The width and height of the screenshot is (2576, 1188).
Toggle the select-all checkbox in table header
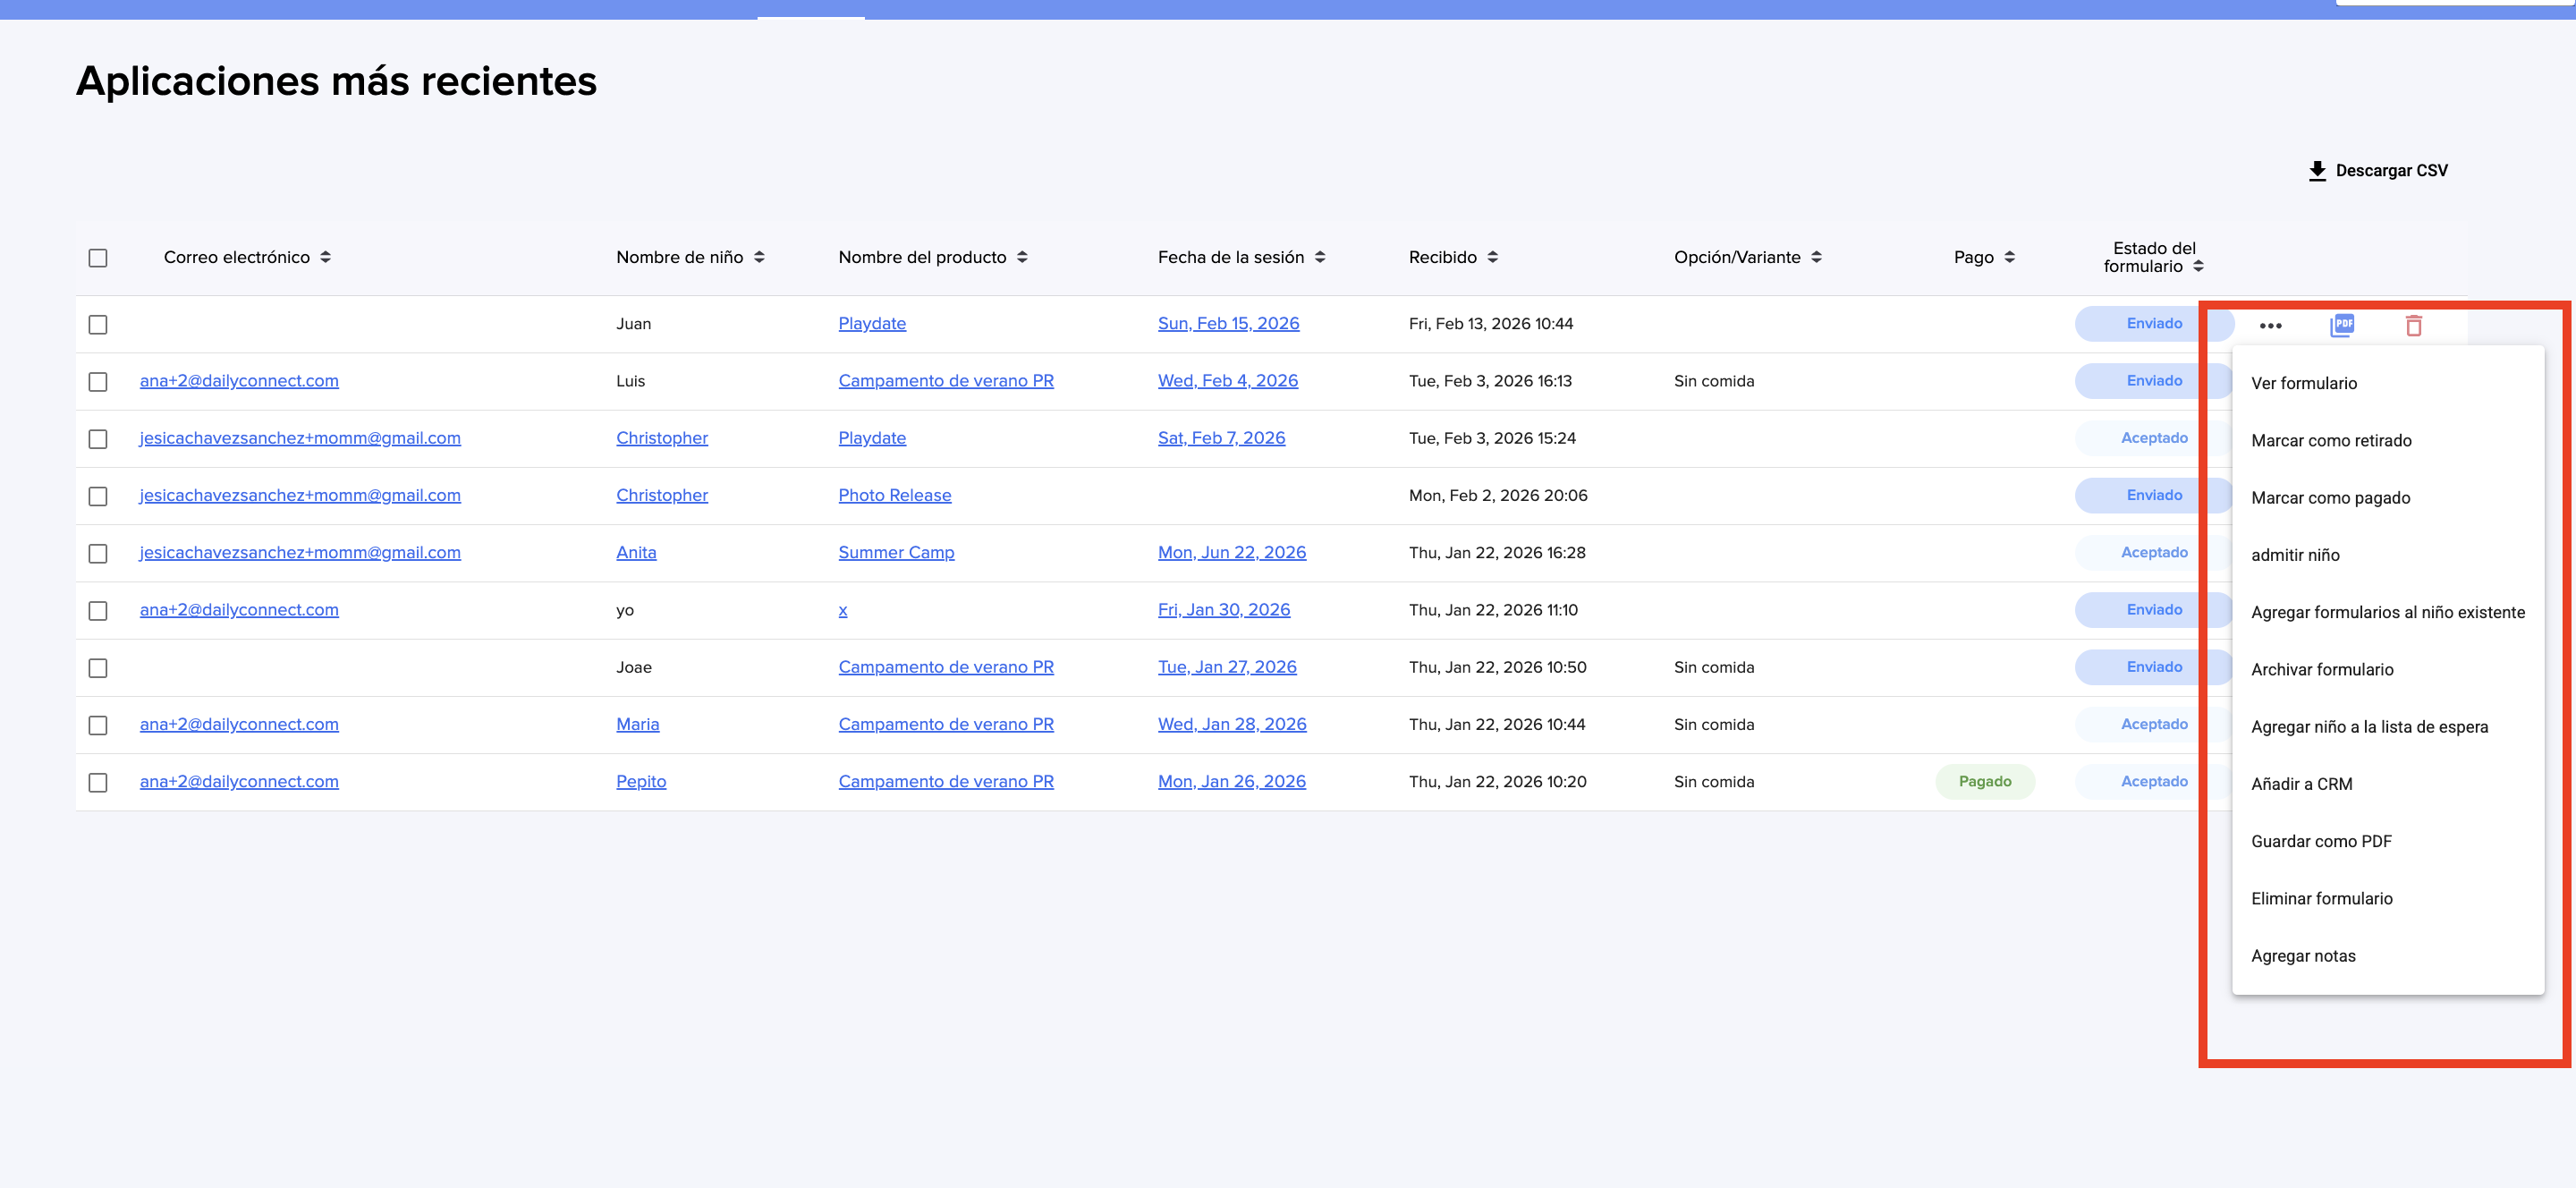coord(98,258)
